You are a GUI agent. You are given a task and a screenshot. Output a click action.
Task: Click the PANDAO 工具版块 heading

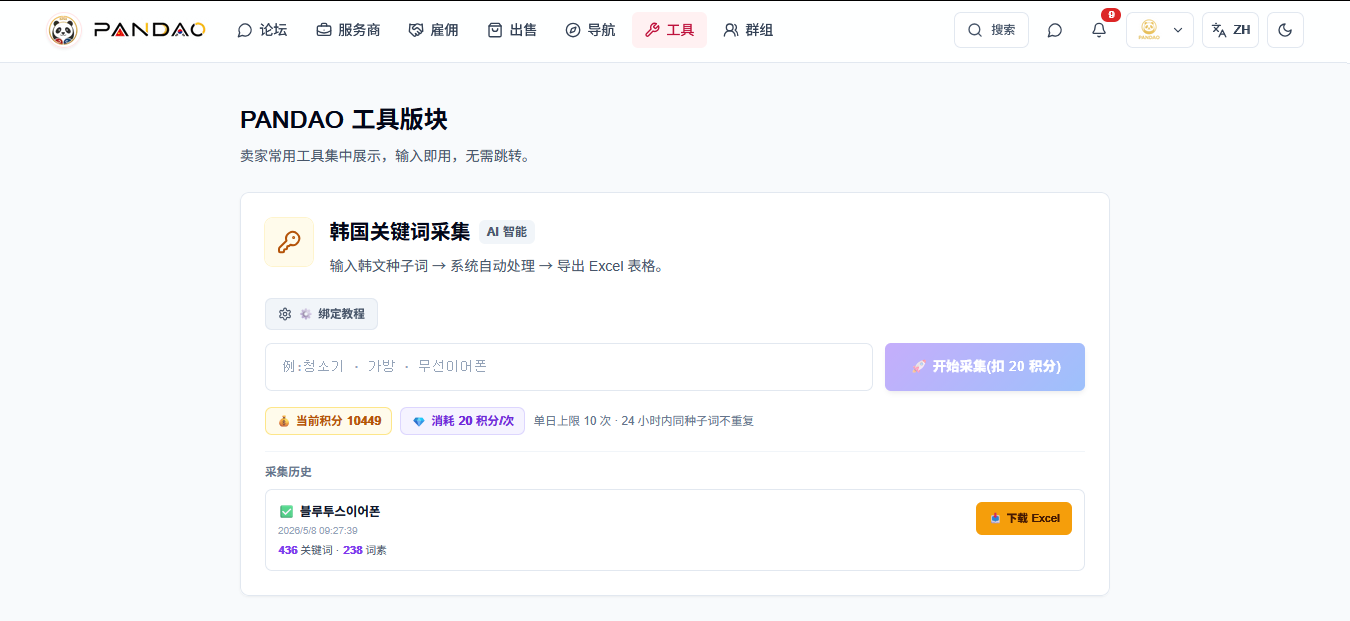tap(344, 120)
